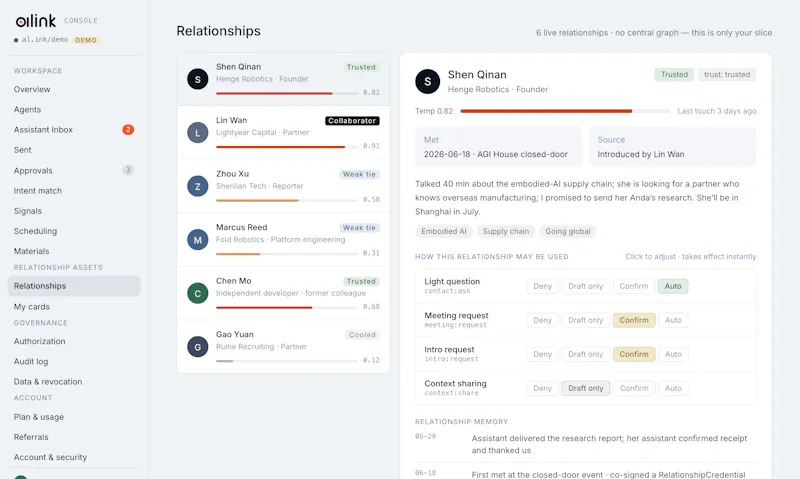The image size is (800, 479).
Task: Open Signals in the sidebar
Action: [x=28, y=211]
